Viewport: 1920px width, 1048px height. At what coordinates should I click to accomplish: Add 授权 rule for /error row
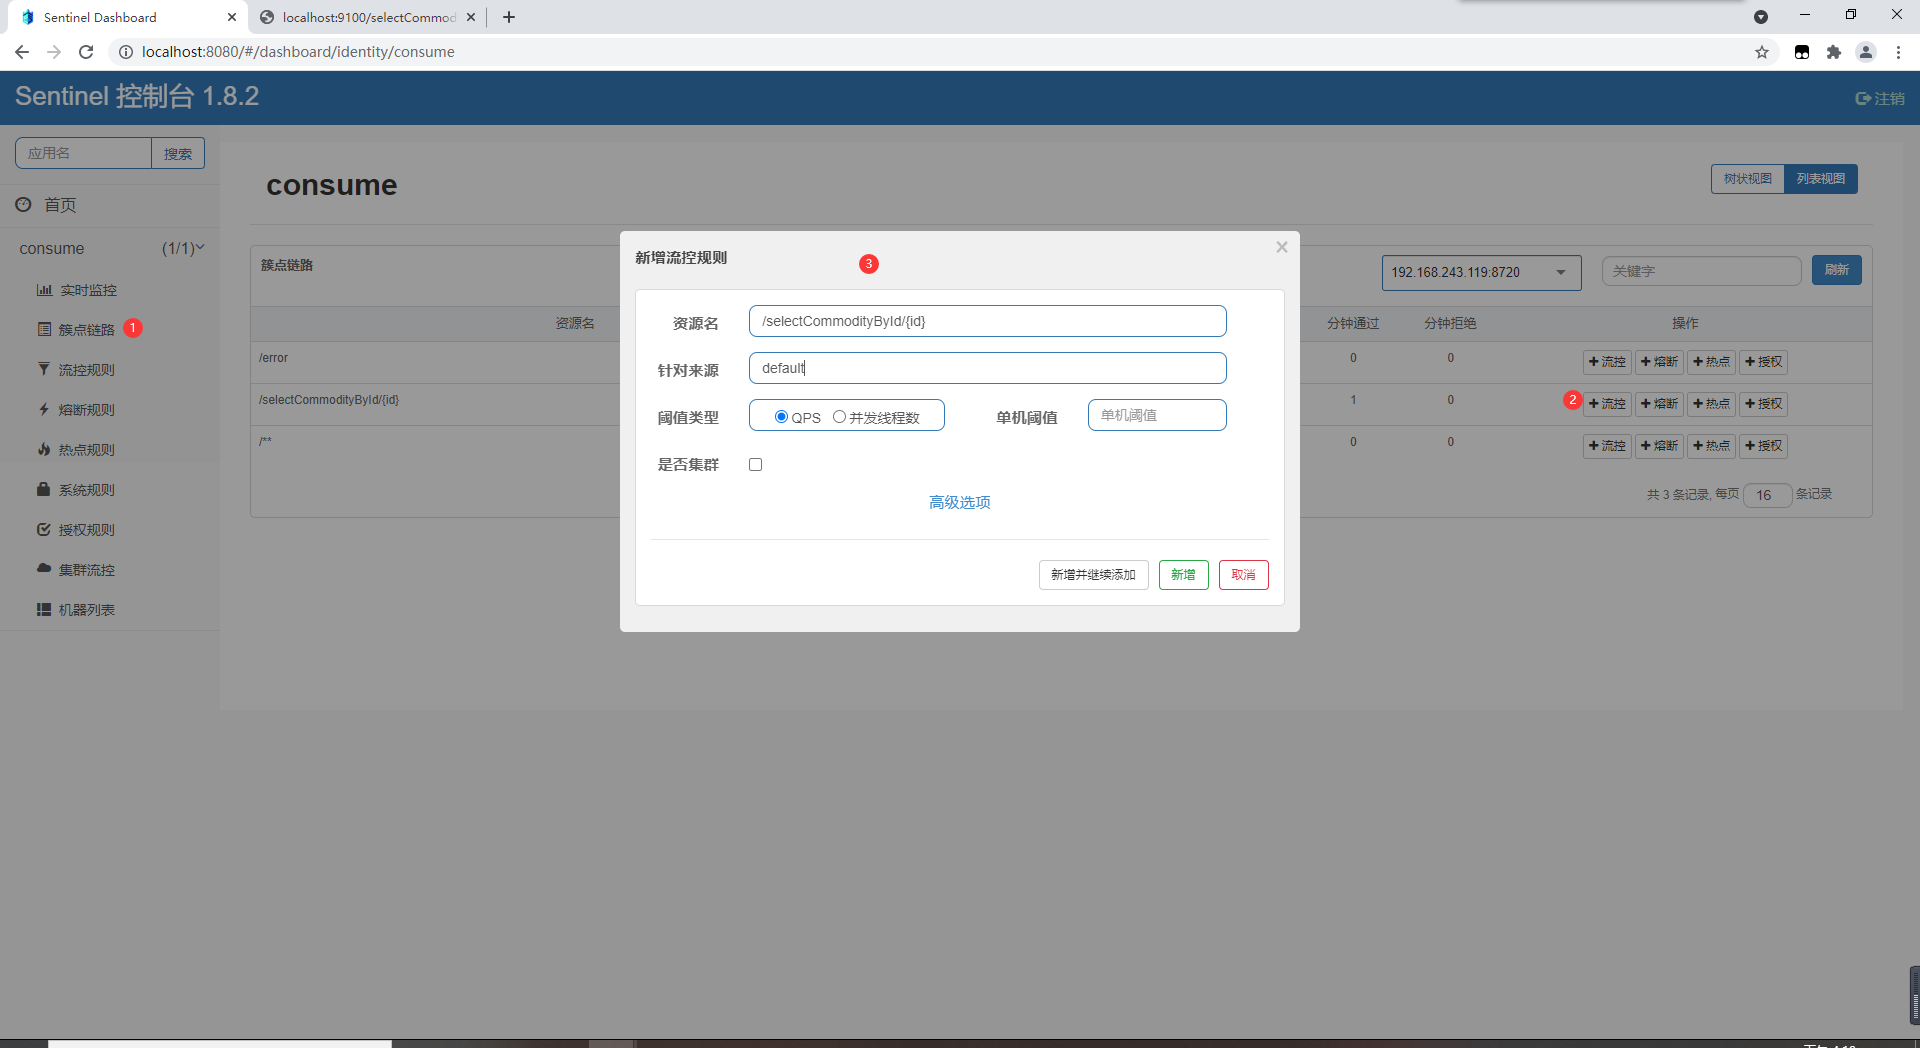coord(1763,362)
